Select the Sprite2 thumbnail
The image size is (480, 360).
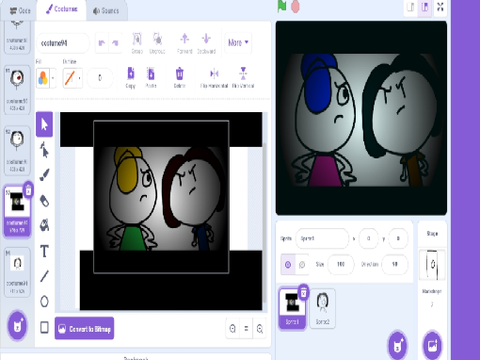coord(322,309)
